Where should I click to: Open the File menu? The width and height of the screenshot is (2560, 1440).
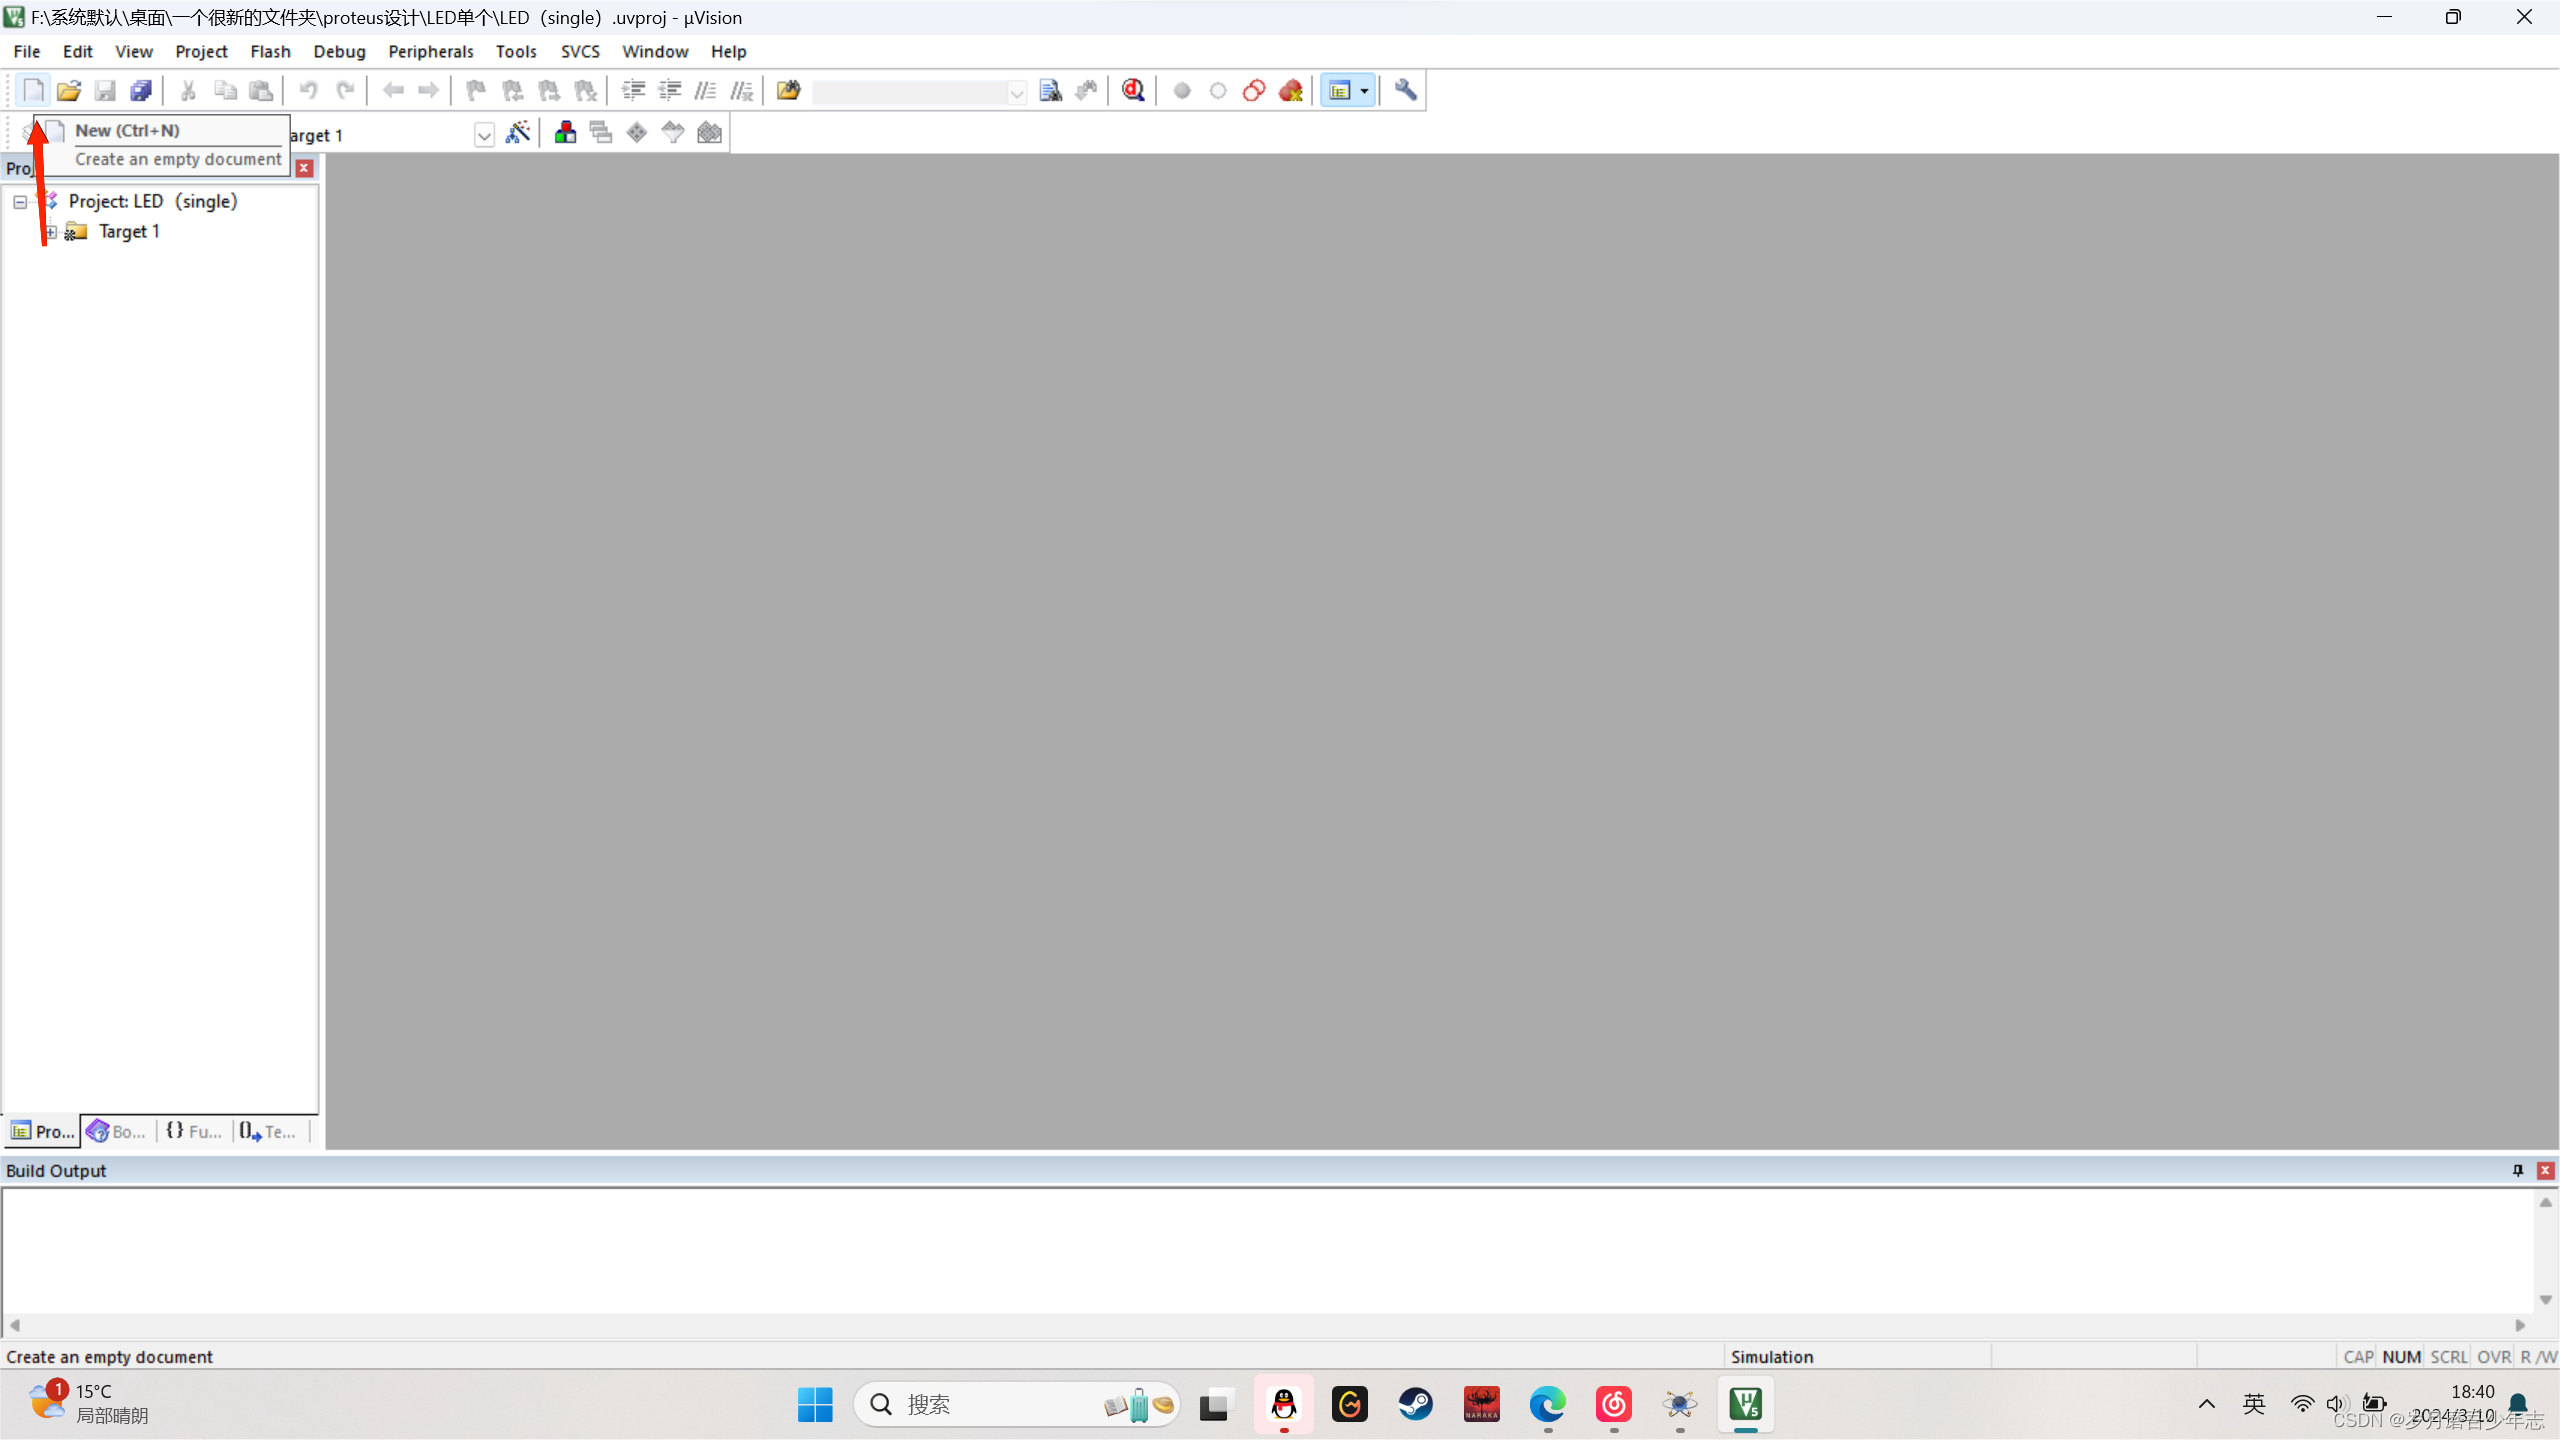coord(27,51)
